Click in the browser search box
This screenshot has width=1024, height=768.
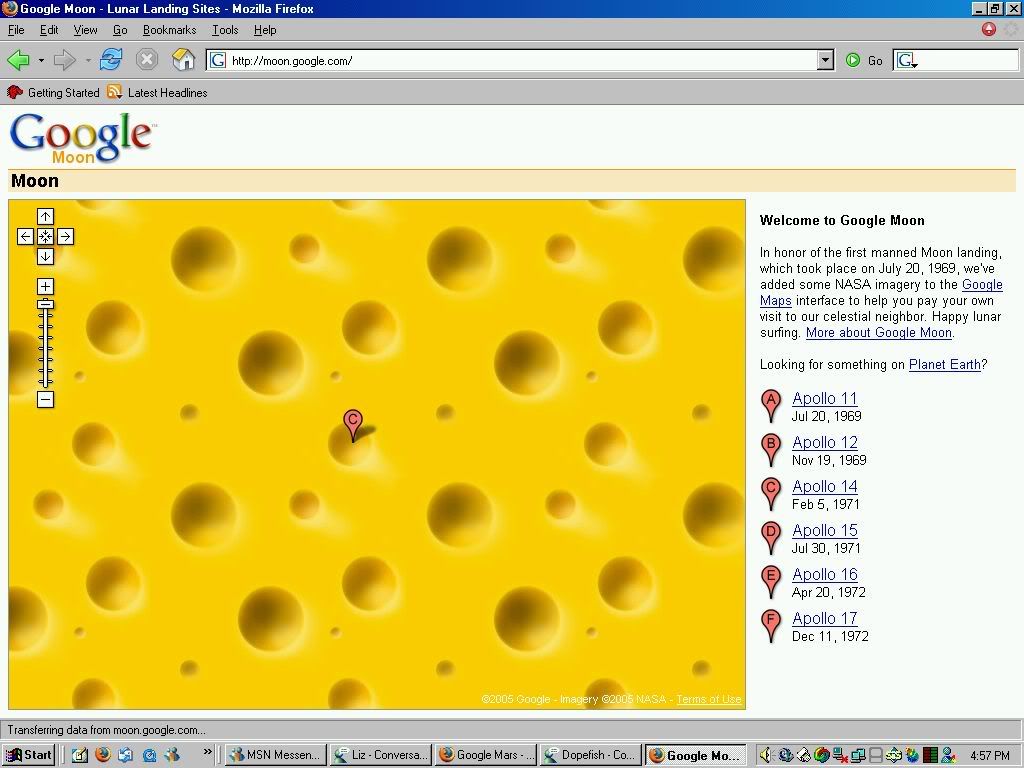click(x=968, y=61)
